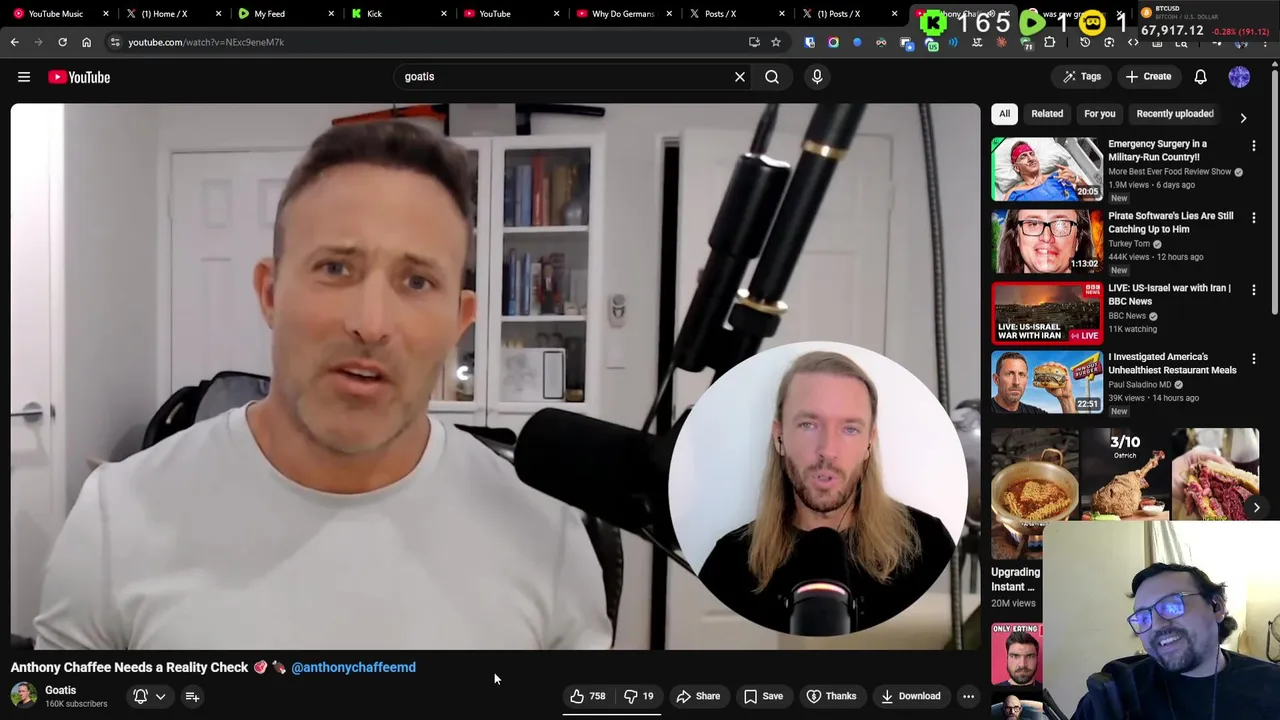This screenshot has width=1280, height=720.
Task: Bookmark this page with star
Action: click(775, 42)
